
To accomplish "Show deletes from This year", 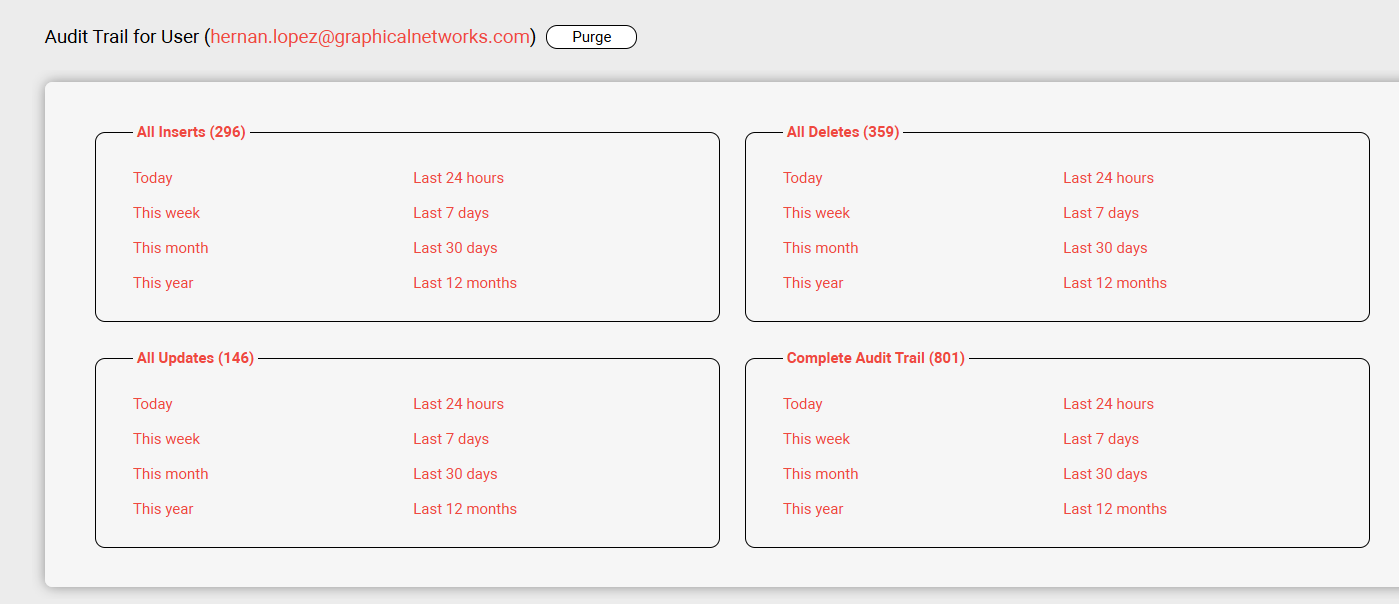I will pyautogui.click(x=813, y=283).
